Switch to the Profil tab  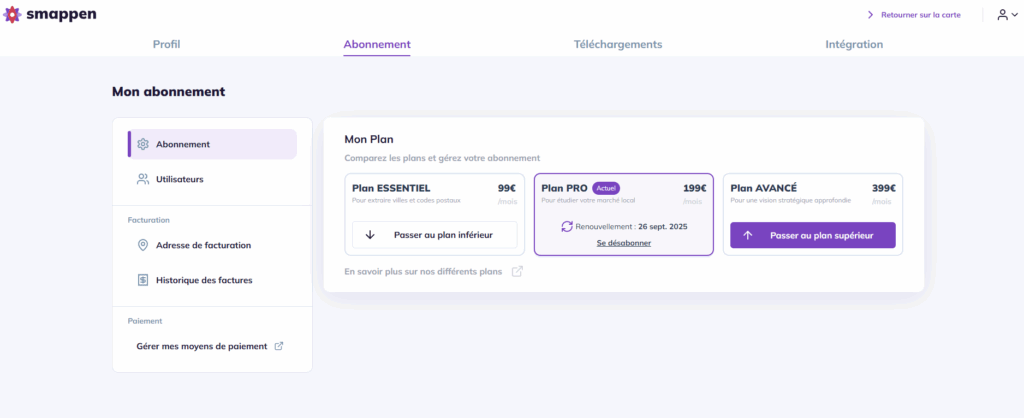167,44
